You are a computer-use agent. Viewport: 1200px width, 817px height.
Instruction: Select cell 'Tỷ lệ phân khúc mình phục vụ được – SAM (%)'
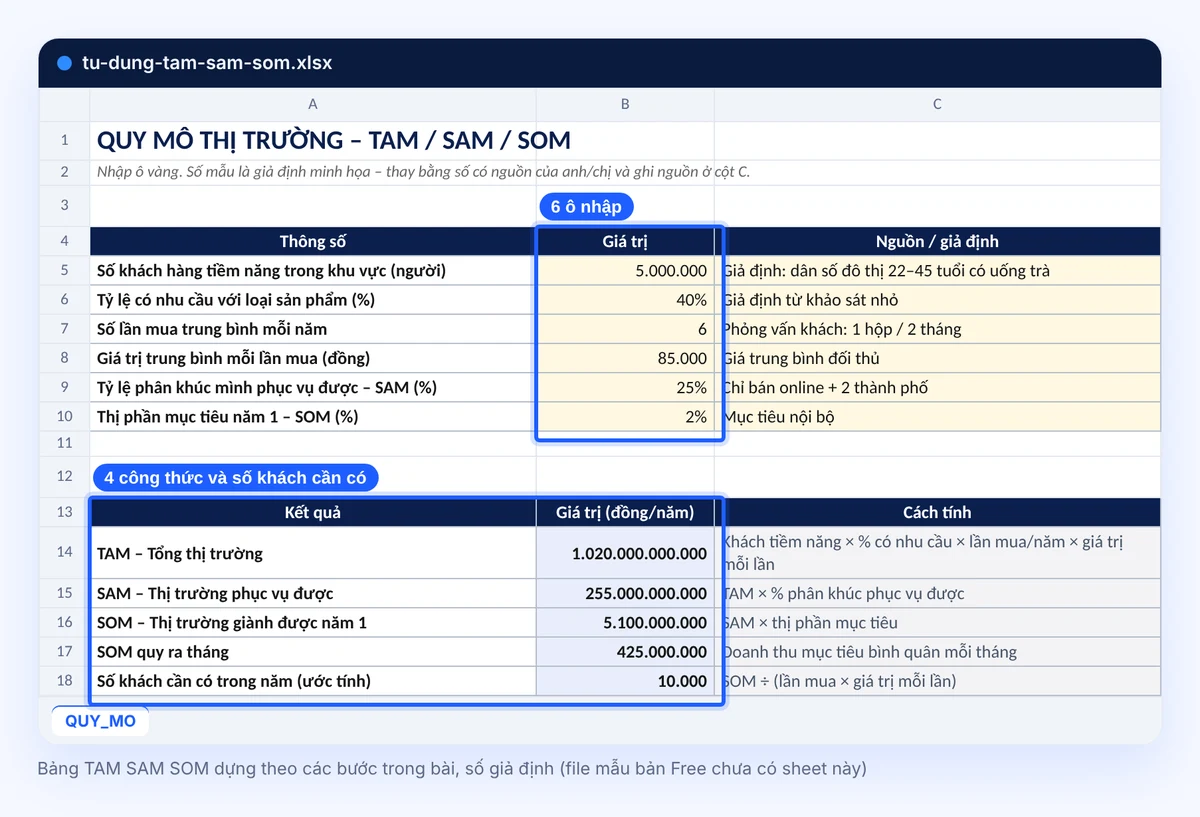click(313, 387)
